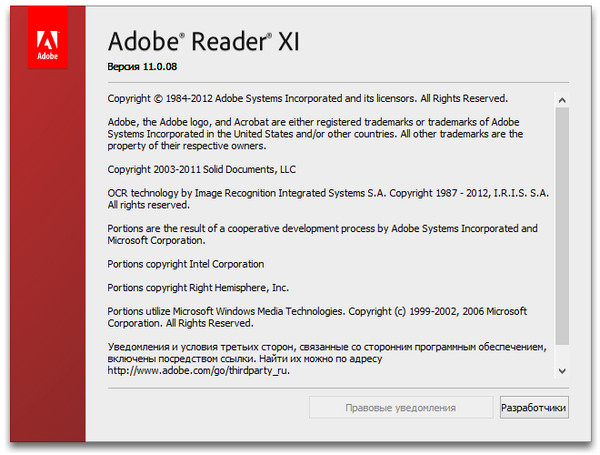
Task: Select the Intel Corporation copyright line
Action: pos(185,264)
